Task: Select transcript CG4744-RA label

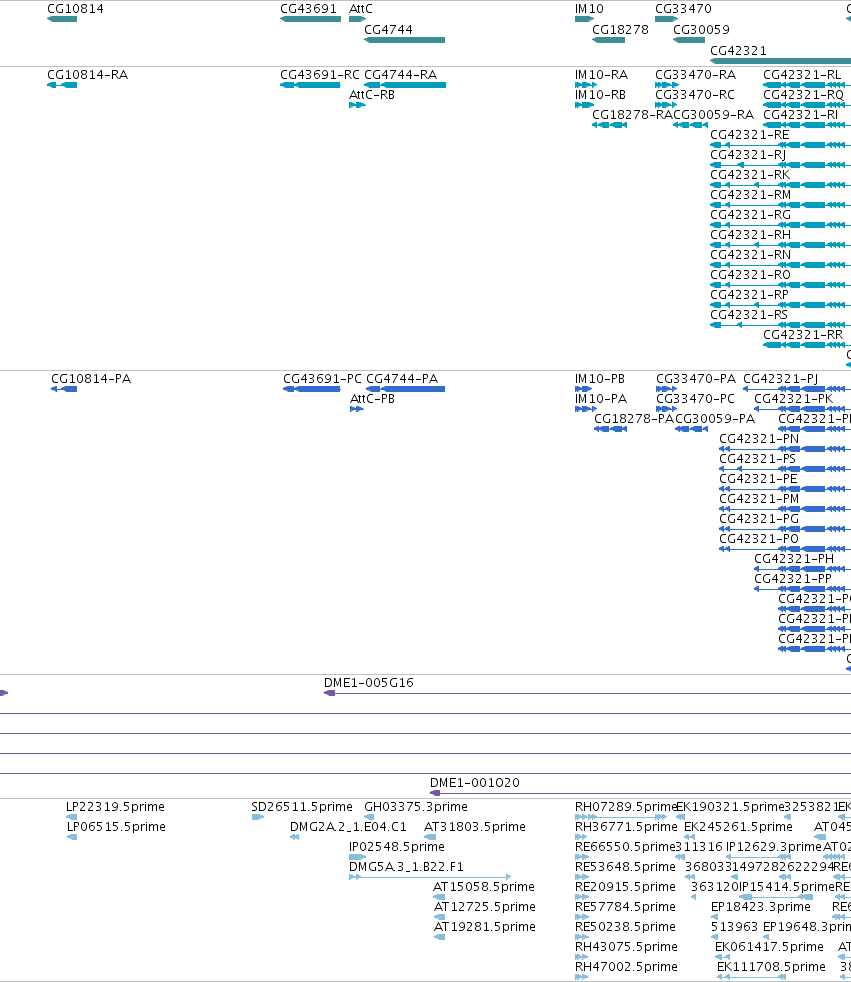Action: (401, 75)
